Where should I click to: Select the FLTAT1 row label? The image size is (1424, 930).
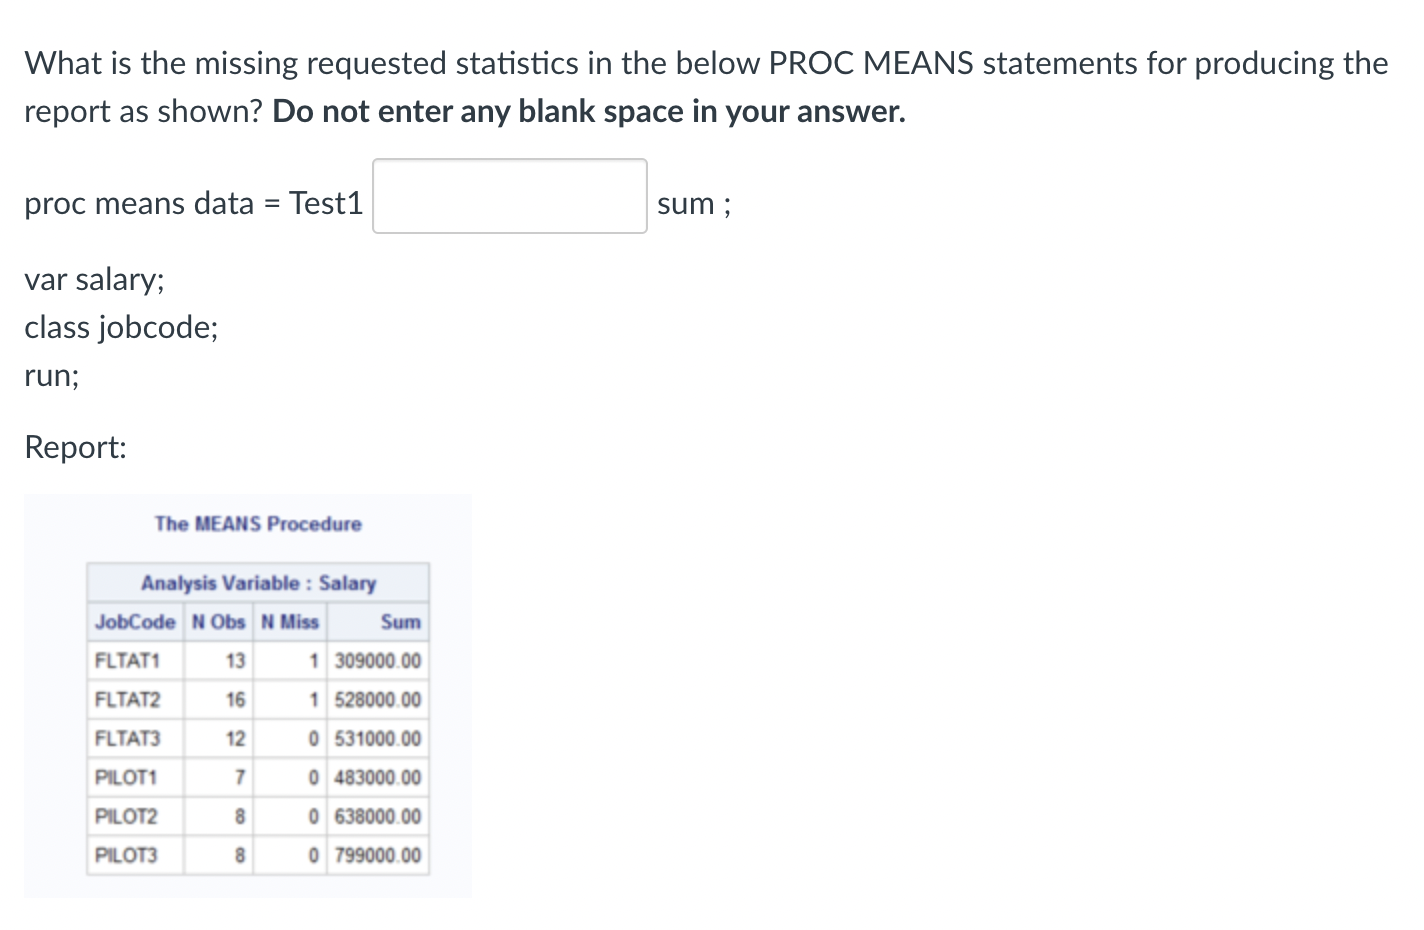click(127, 661)
